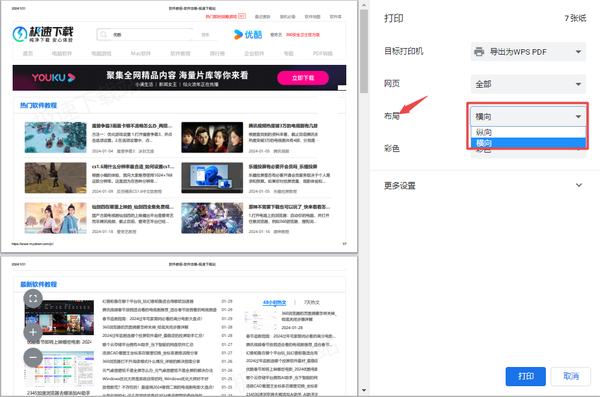
Task: Zoom in the preview with the plus icon
Action: click(x=33, y=332)
